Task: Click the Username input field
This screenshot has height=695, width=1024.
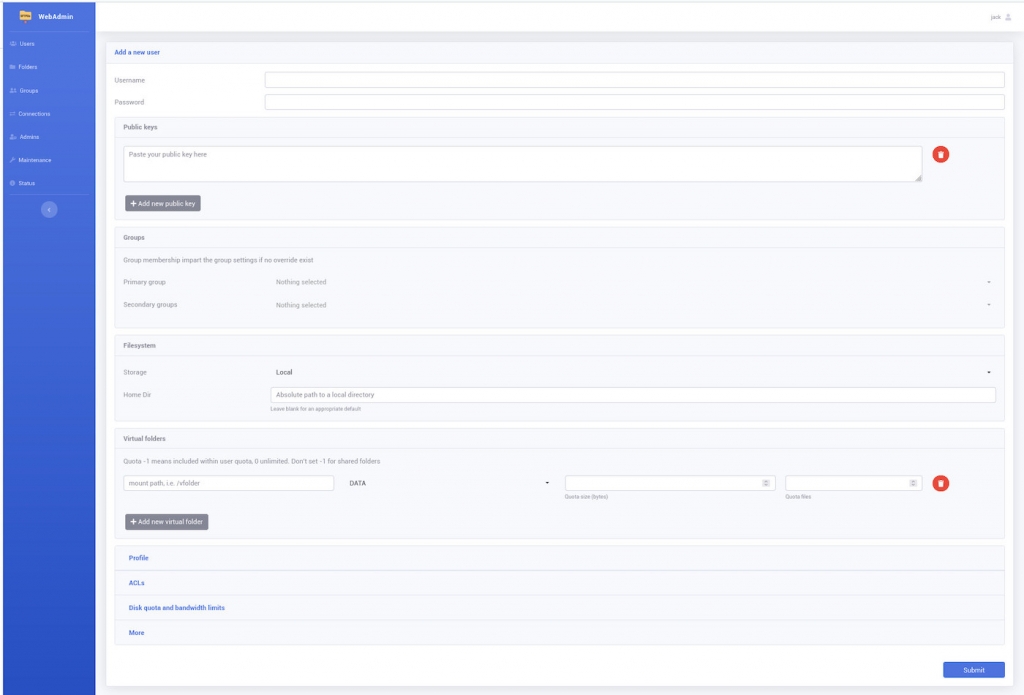Action: 634,80
